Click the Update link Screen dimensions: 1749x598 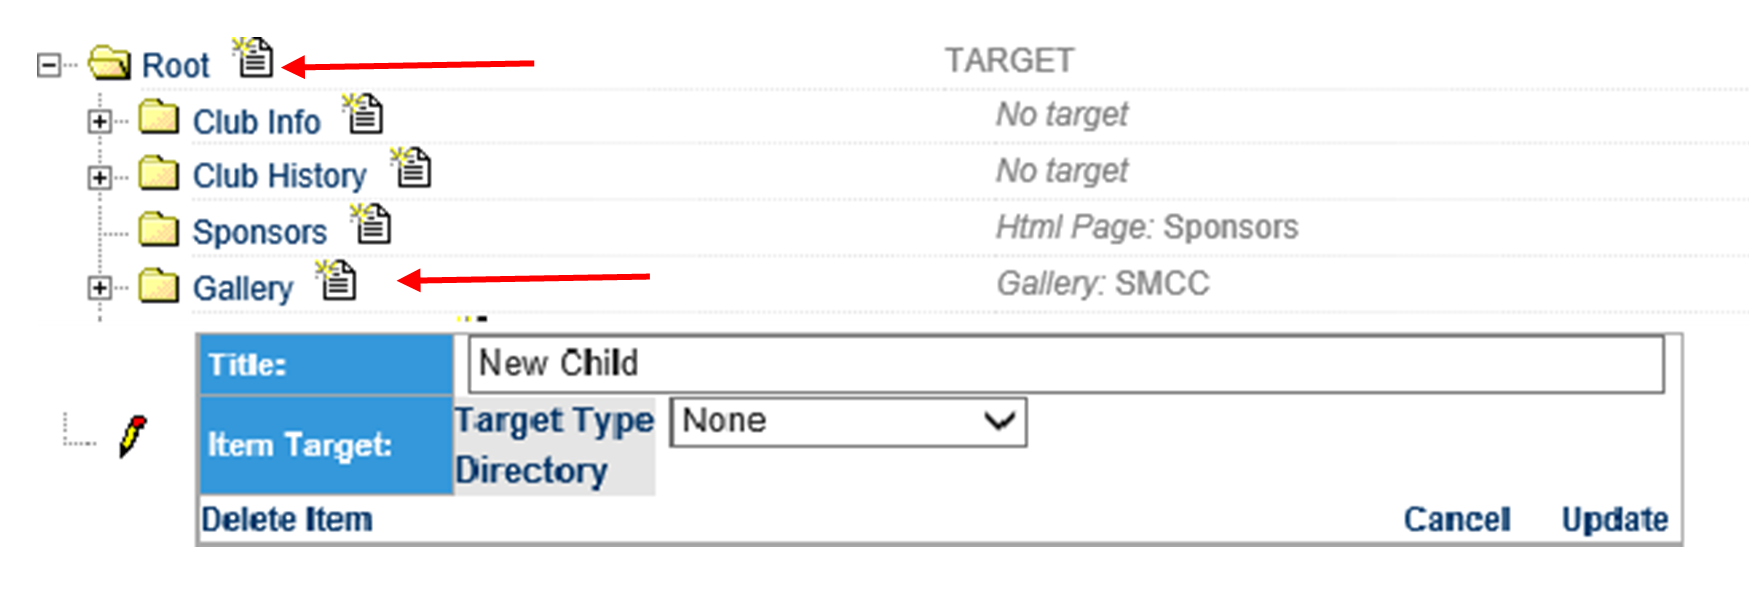1615,520
